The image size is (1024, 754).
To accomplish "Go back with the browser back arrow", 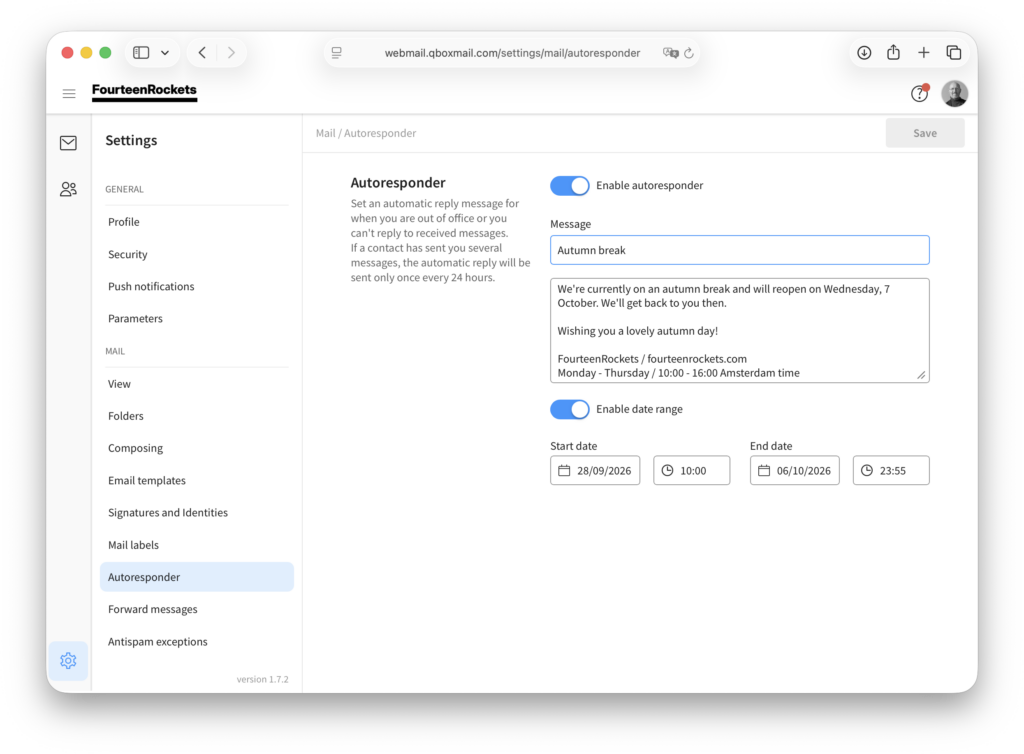I will pyautogui.click(x=202, y=52).
